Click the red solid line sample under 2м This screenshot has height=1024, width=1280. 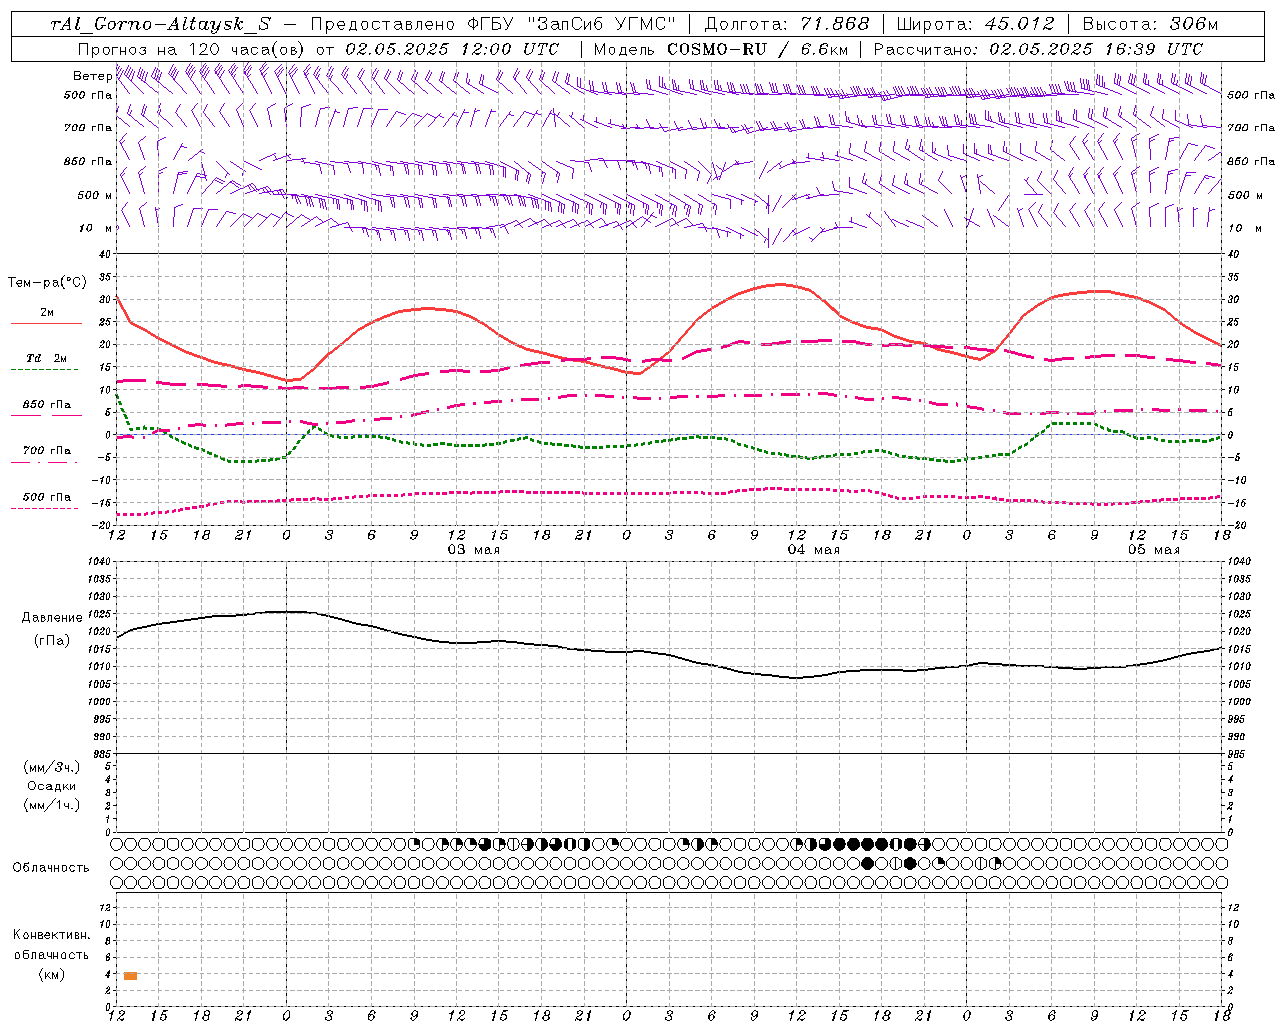click(x=46, y=324)
